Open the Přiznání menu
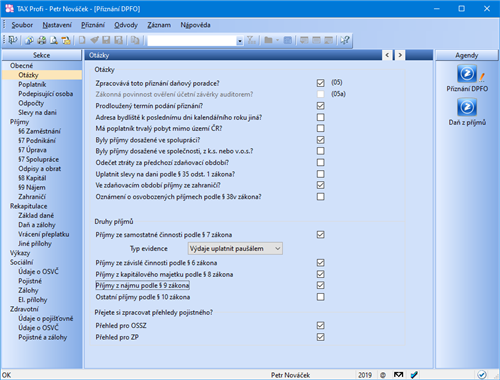Viewport: 500px width, 380px height. pos(93,25)
